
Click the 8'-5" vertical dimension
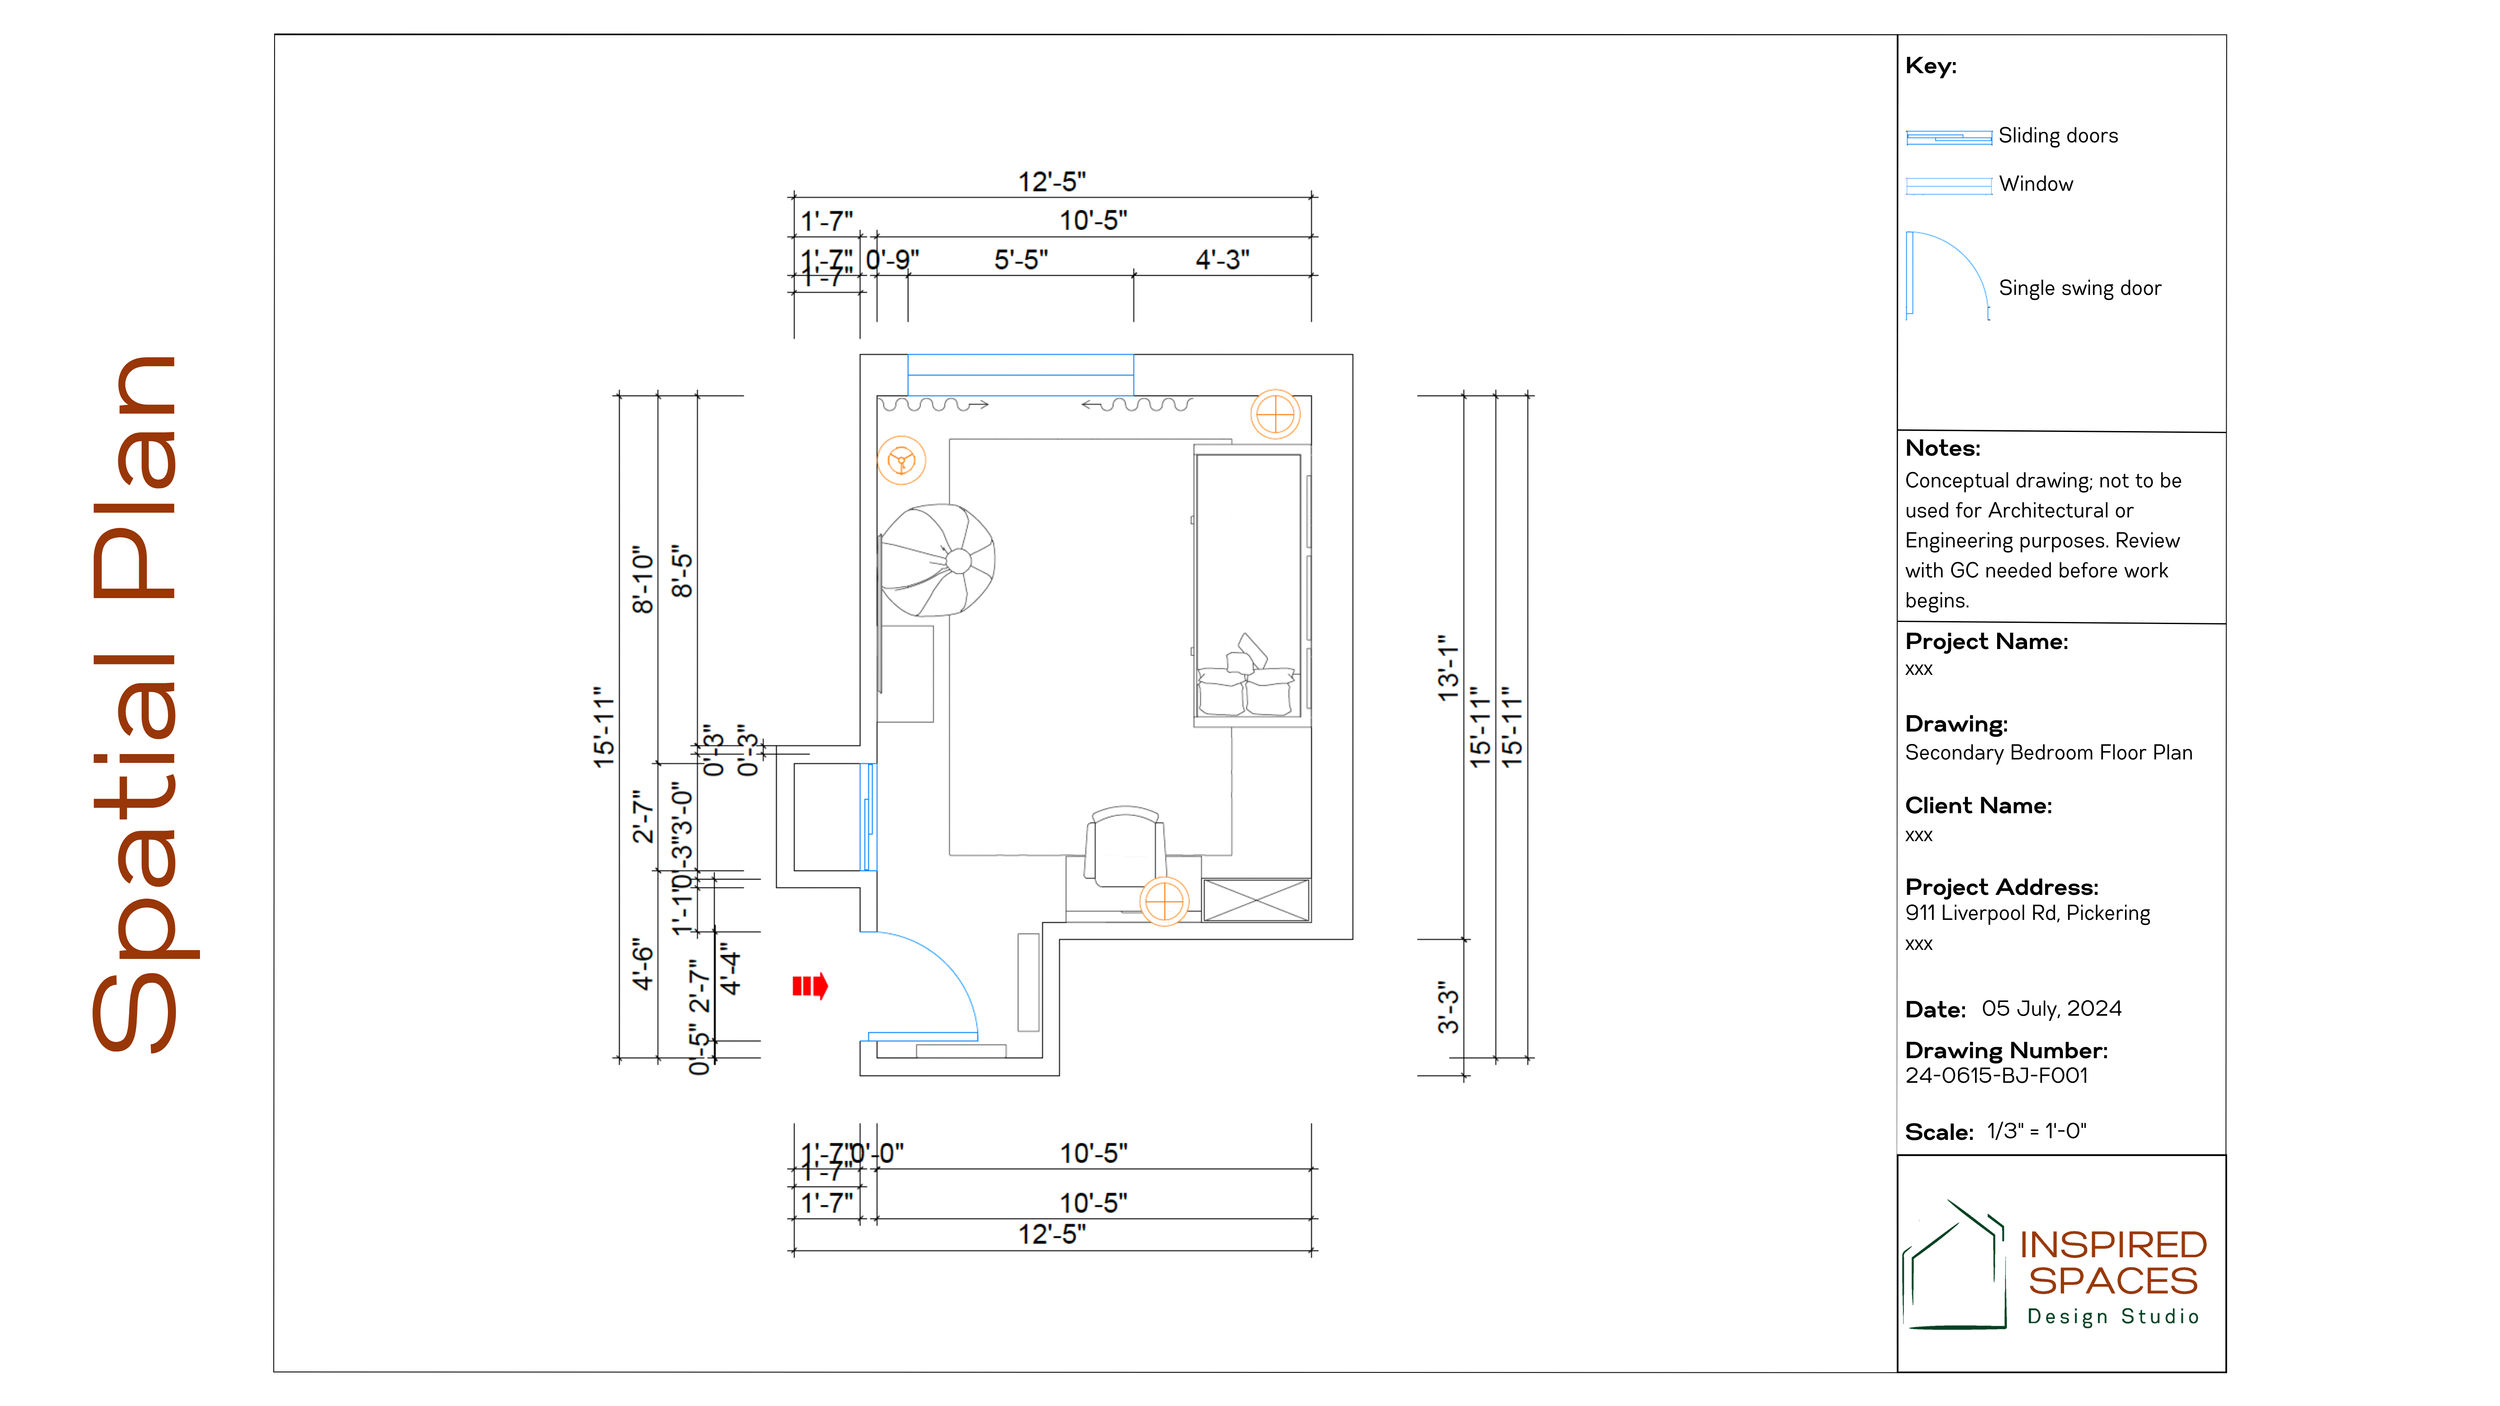coord(682,572)
